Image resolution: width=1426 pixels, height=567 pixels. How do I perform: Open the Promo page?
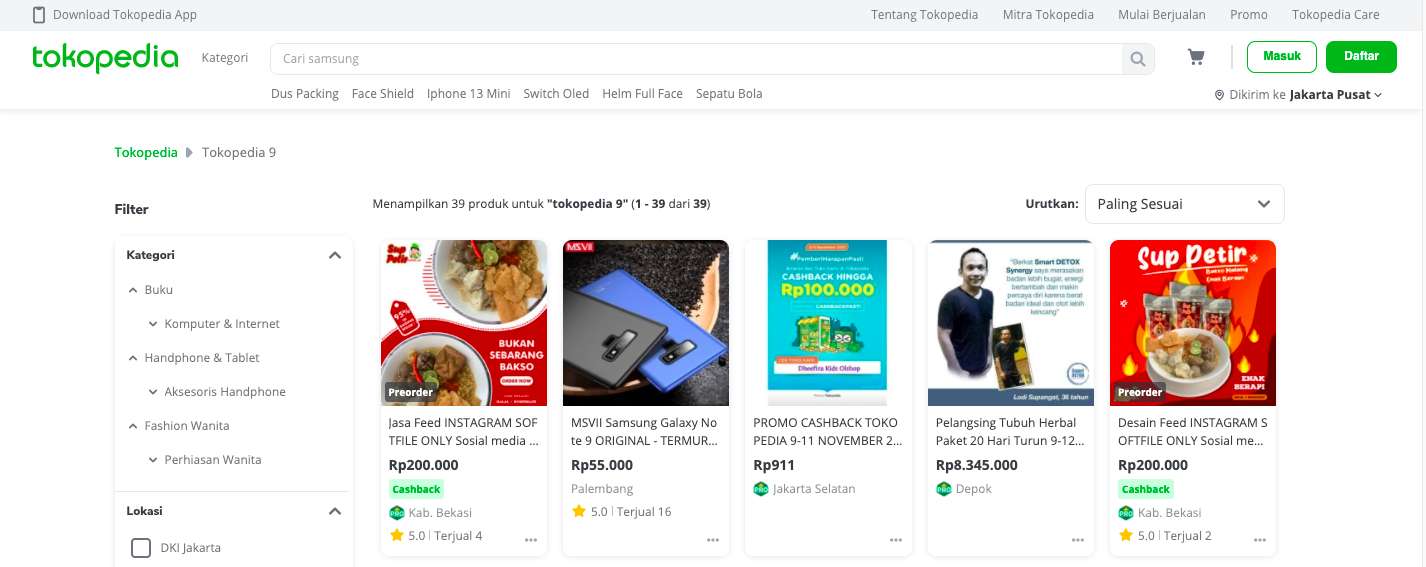coord(1249,15)
